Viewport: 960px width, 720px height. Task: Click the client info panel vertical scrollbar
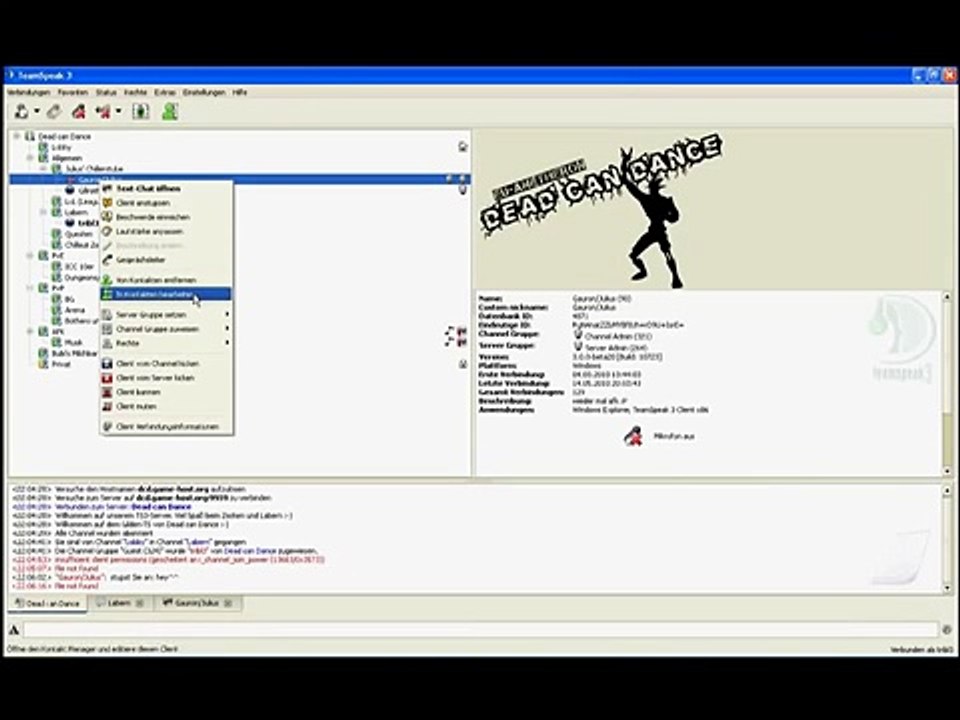coord(947,384)
